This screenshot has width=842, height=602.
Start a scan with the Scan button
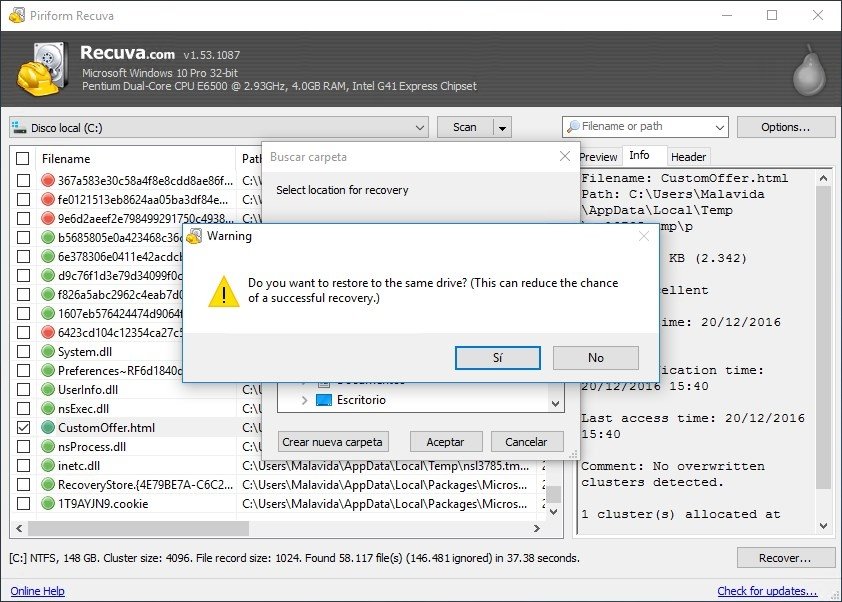[465, 127]
